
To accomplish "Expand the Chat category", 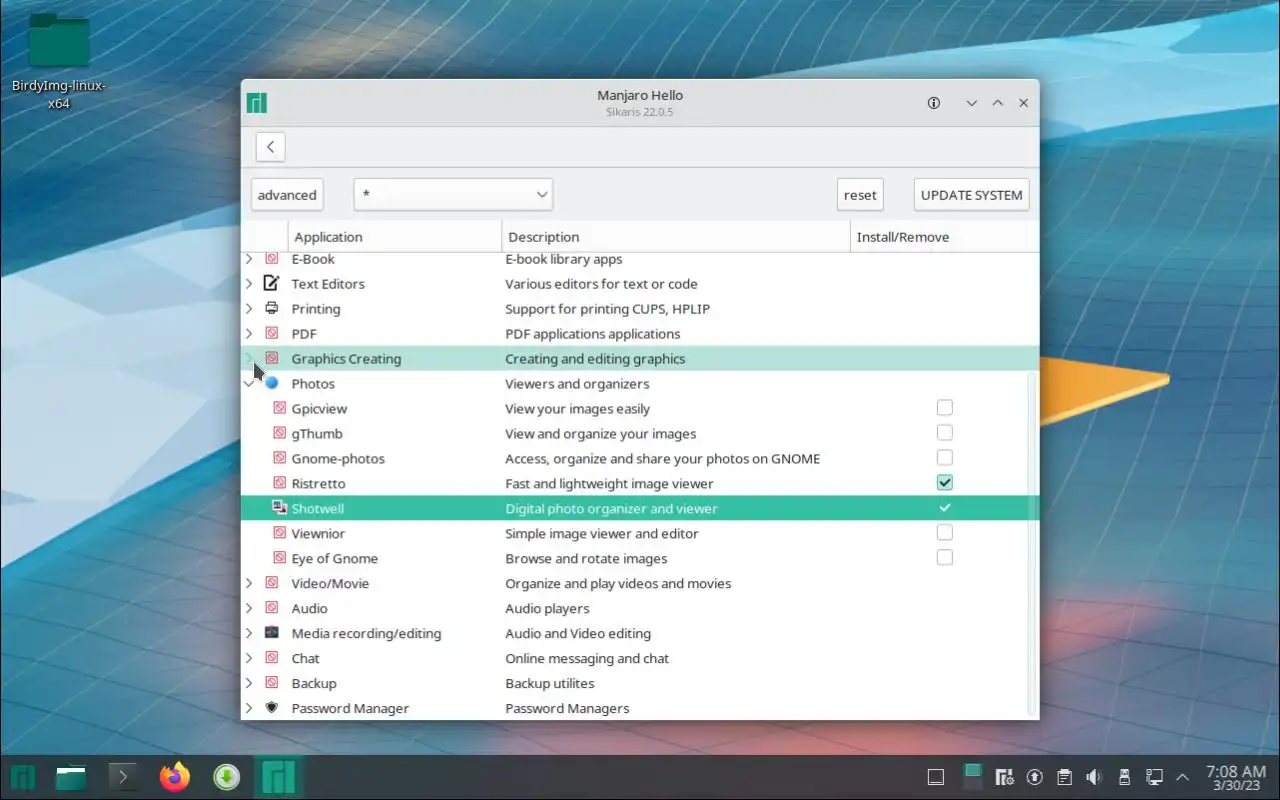I will [249, 658].
